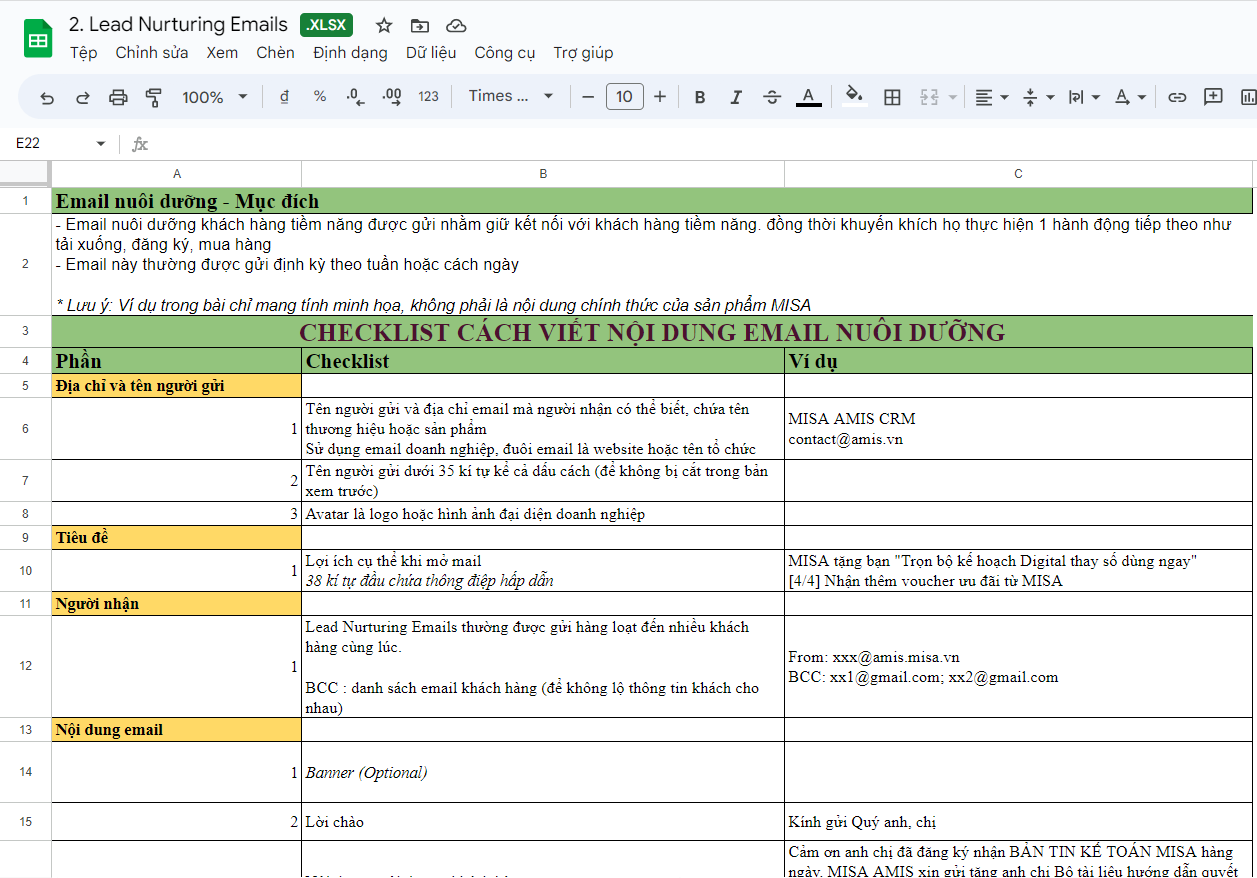Screen dimensions: 1257x878
Task: Rename the document title '2. Lead Nurturing Emails'
Action: 179,25
